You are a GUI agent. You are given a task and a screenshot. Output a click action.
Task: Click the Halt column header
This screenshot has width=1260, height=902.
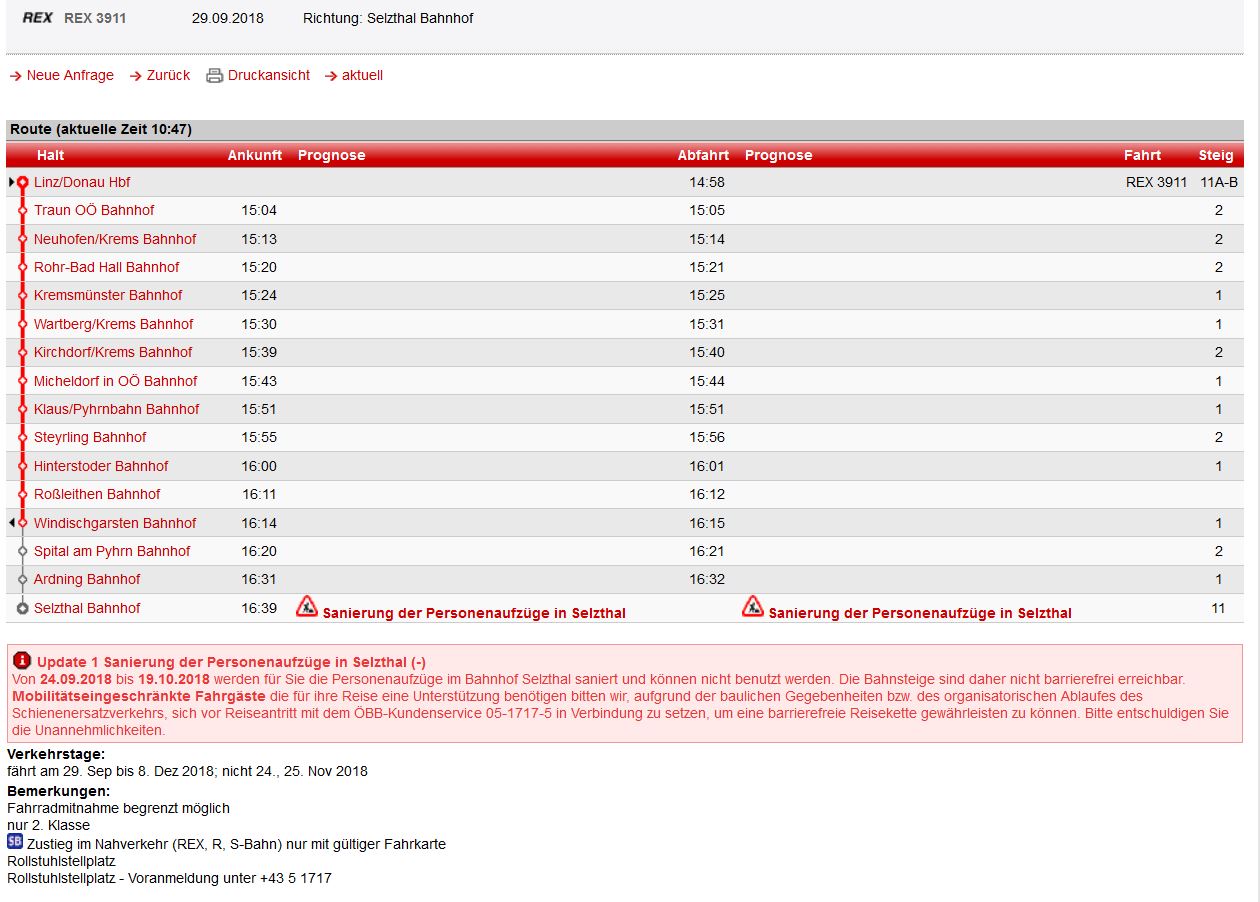[x=51, y=155]
